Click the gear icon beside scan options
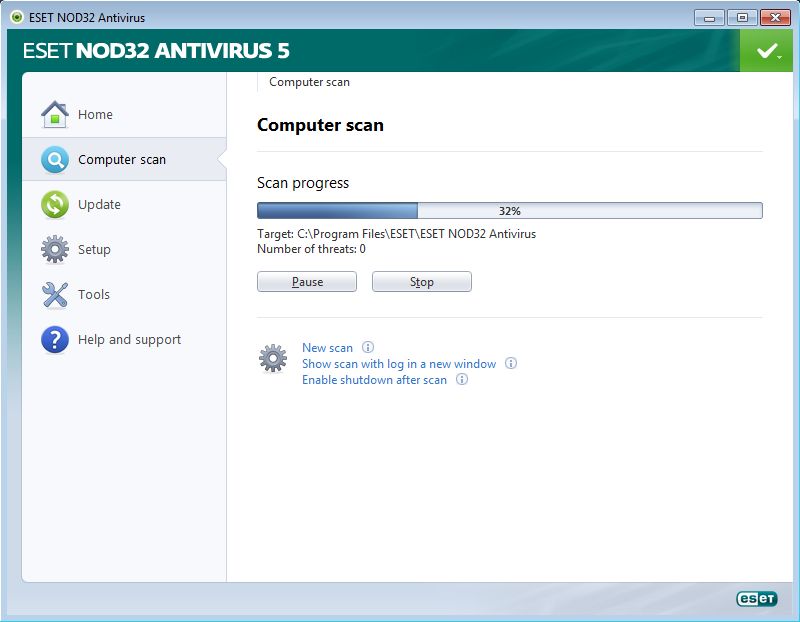Viewport: 800px width, 622px height. (273, 358)
